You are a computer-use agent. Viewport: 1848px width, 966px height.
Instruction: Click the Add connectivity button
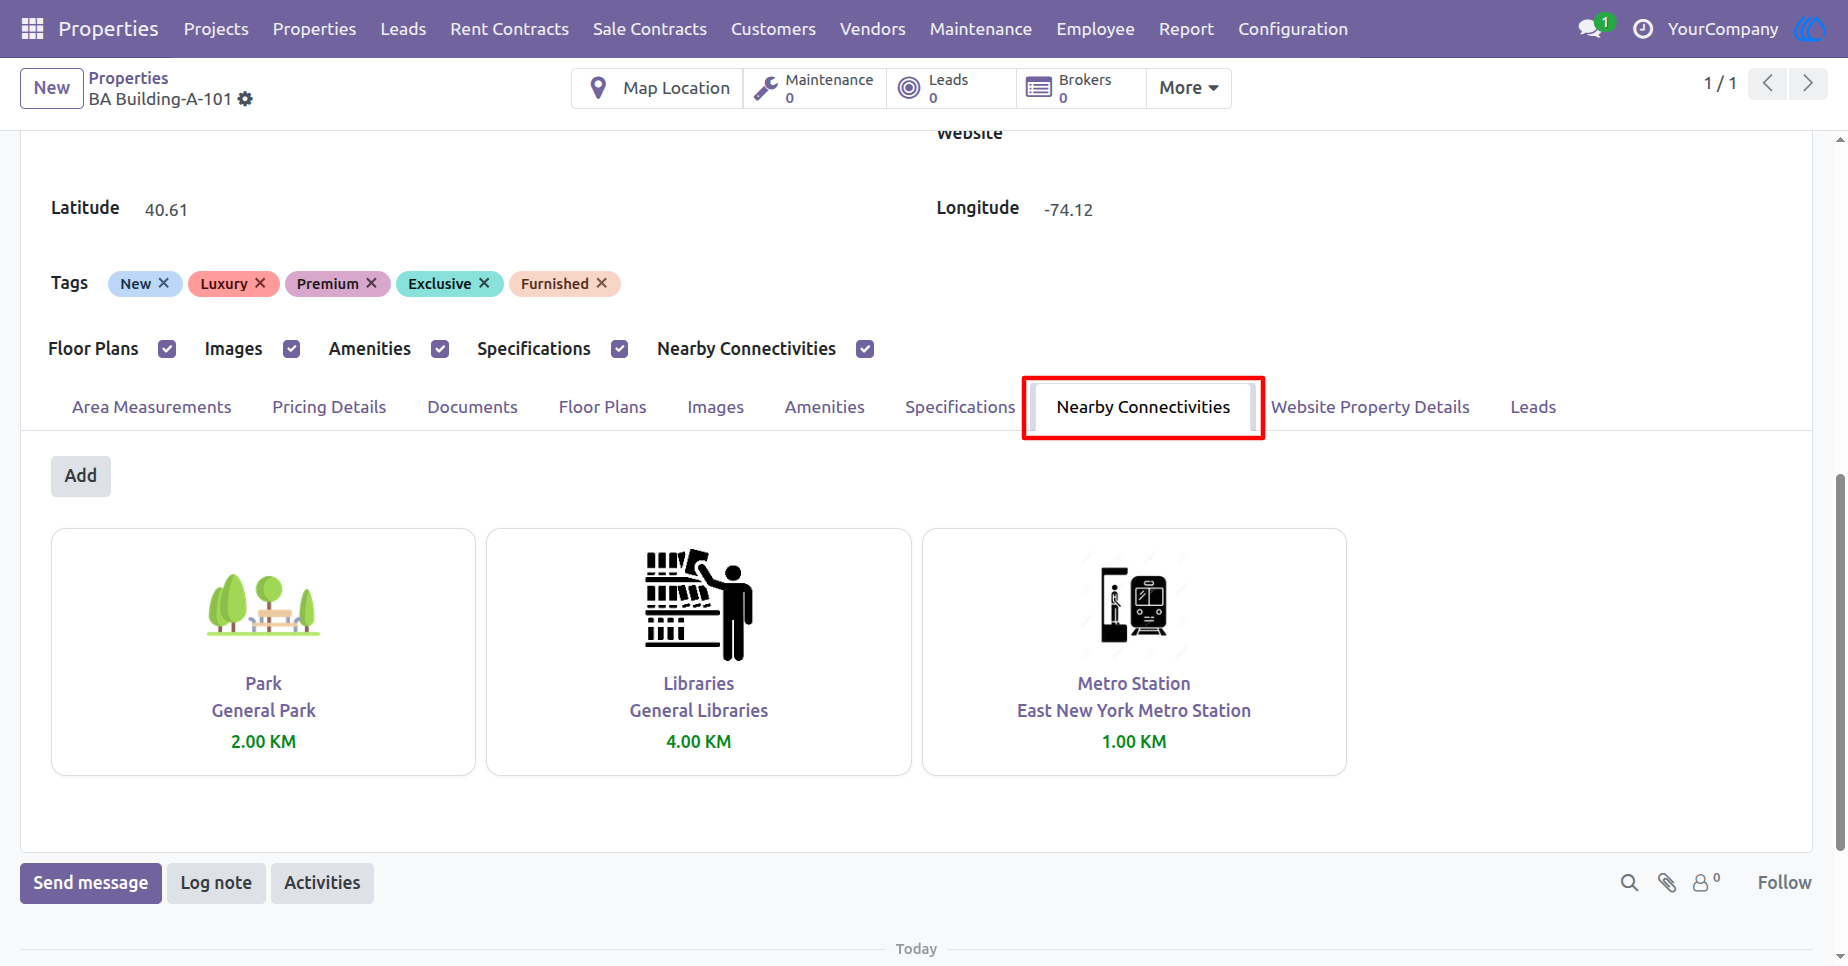(x=81, y=476)
